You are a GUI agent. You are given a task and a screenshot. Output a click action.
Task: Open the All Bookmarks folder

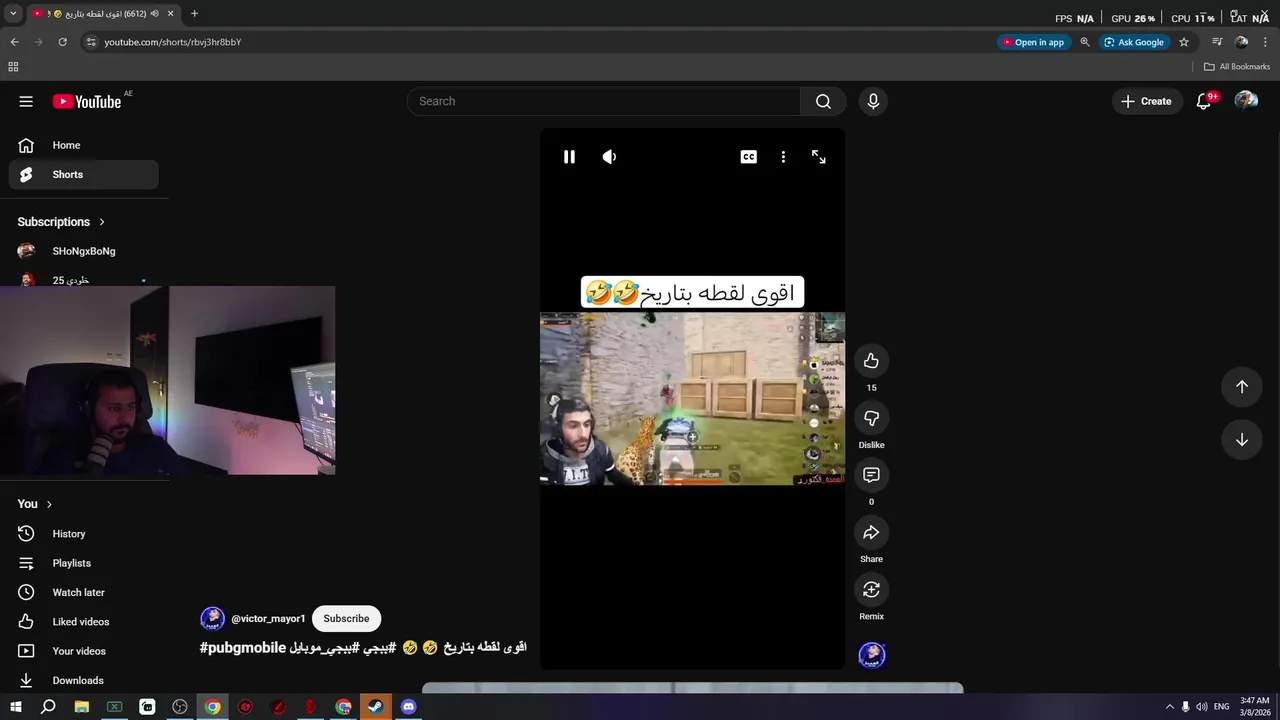(x=1237, y=67)
